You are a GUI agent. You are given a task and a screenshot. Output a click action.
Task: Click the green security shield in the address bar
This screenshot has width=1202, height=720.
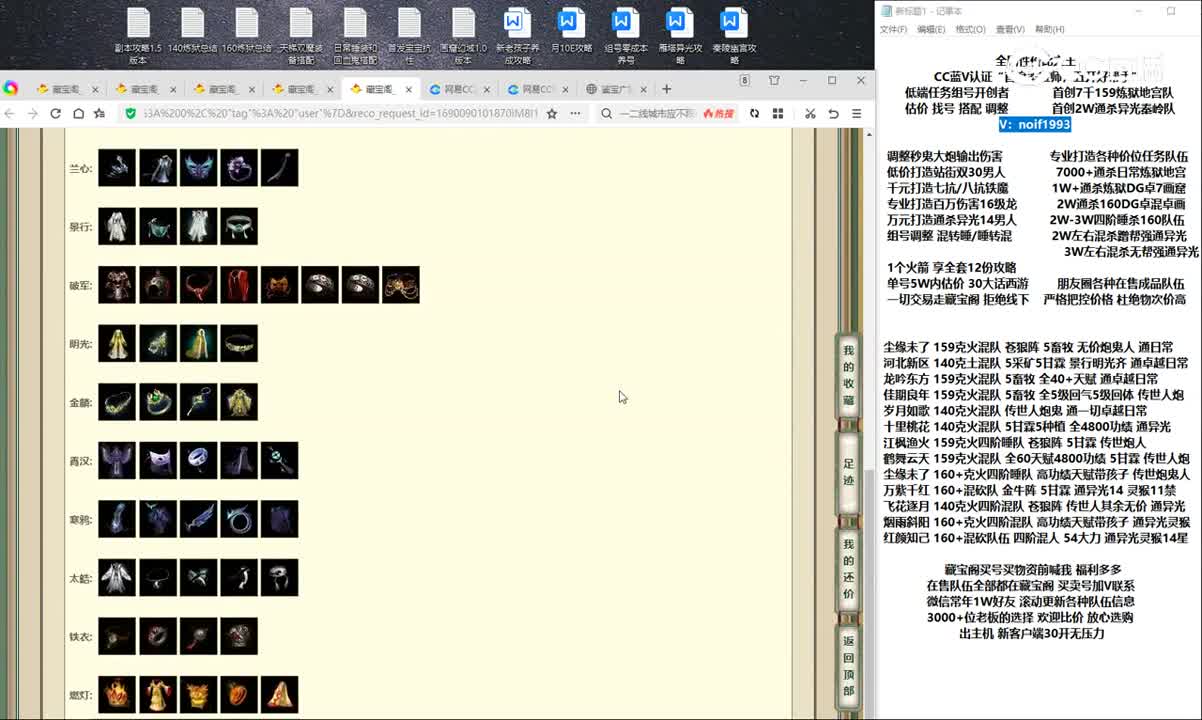coord(131,114)
